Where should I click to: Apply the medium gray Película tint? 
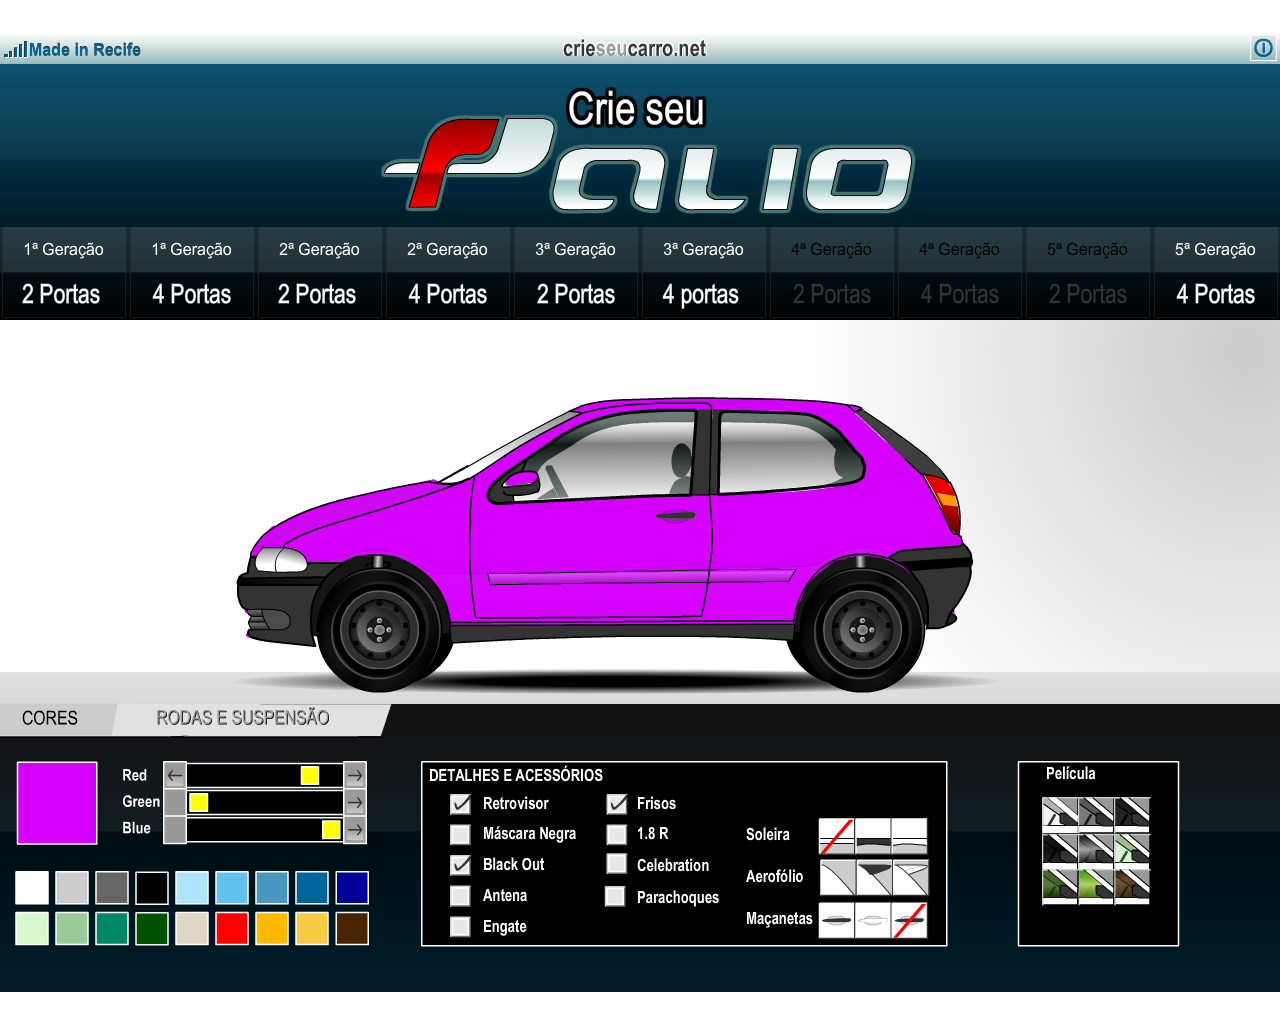(x=1096, y=814)
